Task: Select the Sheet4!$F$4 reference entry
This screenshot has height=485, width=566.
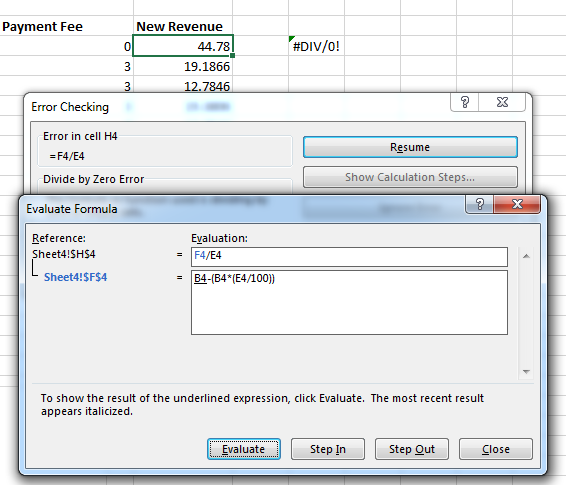Action: pyautogui.click(x=75, y=277)
